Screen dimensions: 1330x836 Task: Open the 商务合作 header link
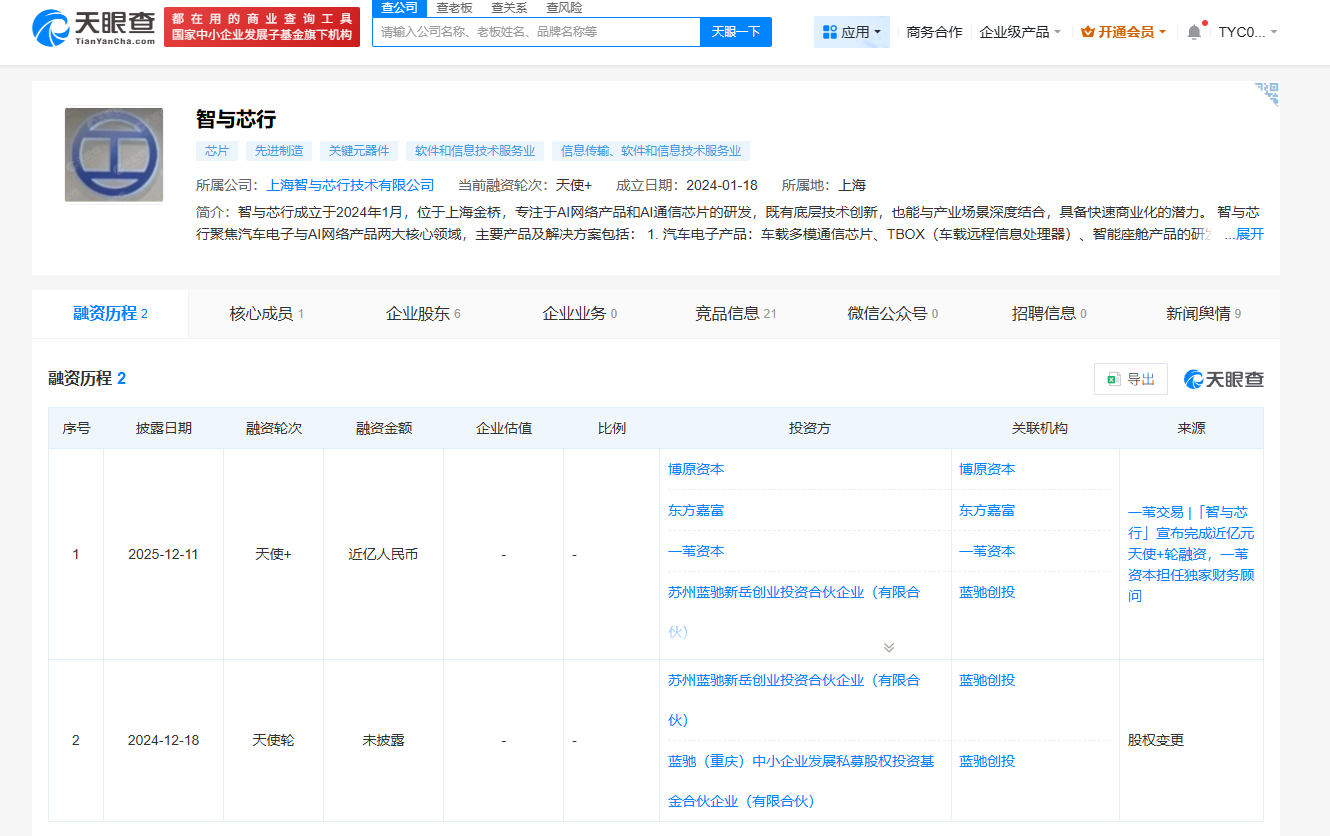934,32
